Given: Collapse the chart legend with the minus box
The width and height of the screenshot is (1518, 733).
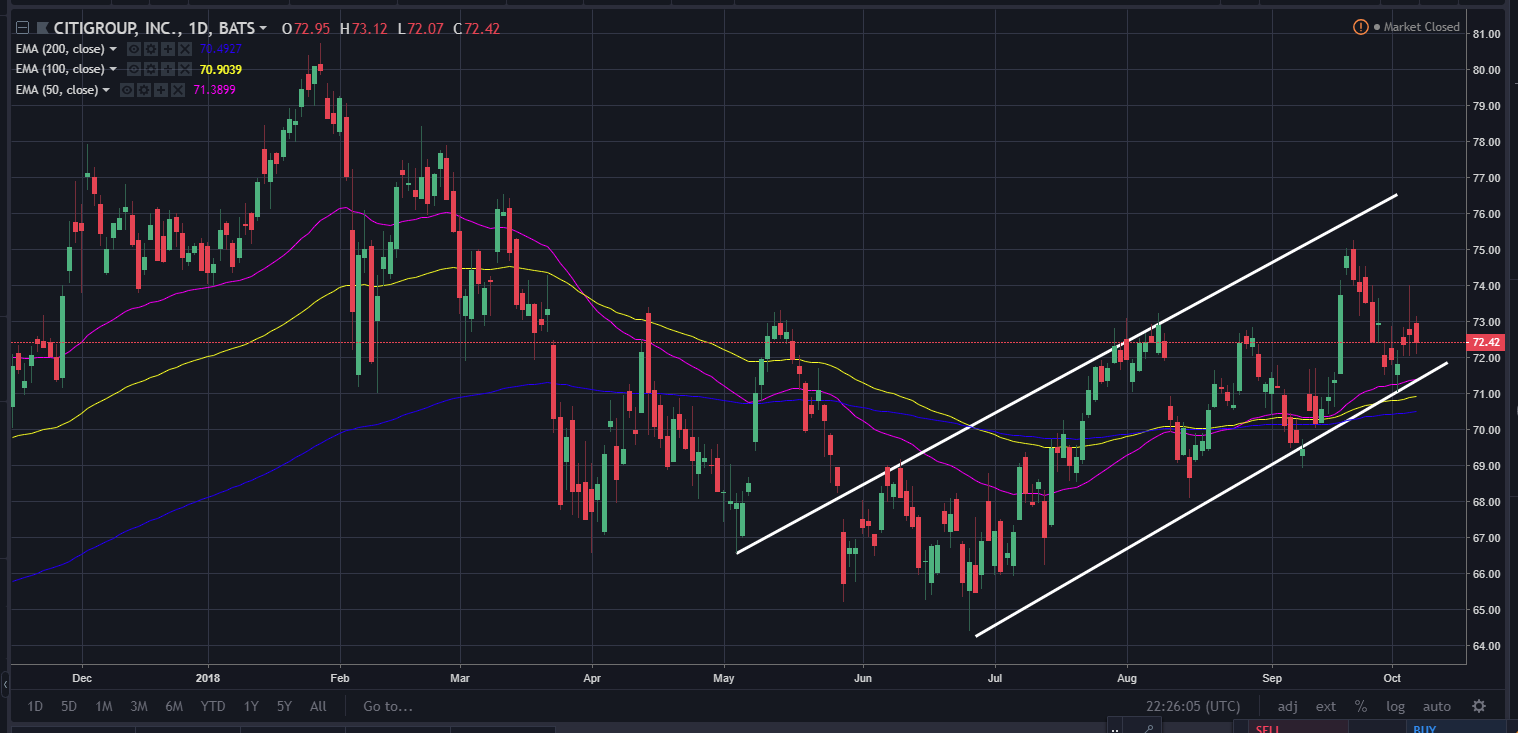Looking at the screenshot, I should click(22, 28).
